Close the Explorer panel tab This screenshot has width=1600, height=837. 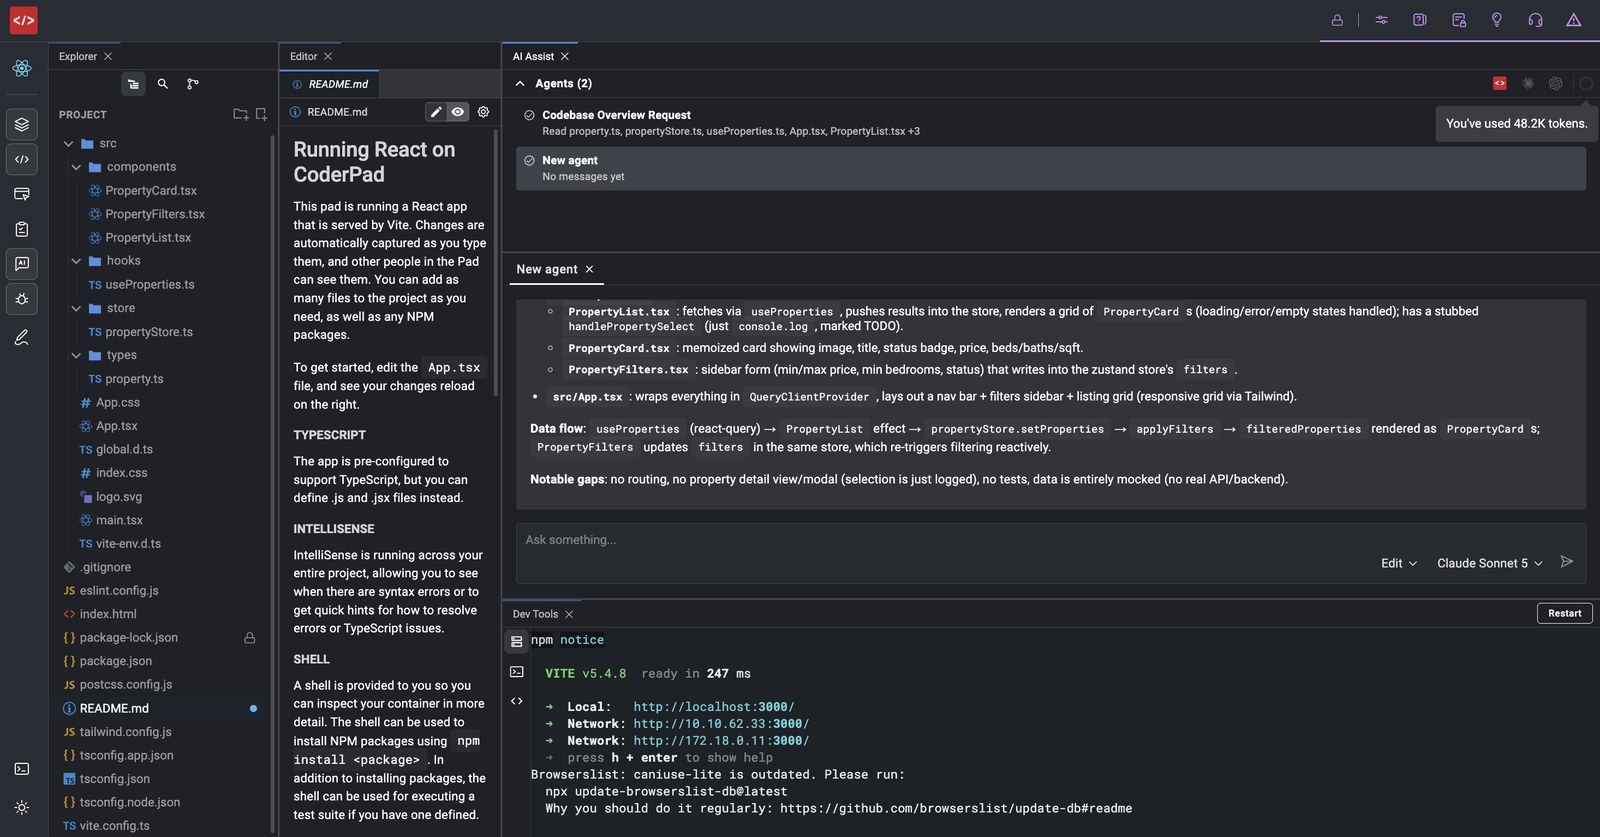click(x=108, y=57)
